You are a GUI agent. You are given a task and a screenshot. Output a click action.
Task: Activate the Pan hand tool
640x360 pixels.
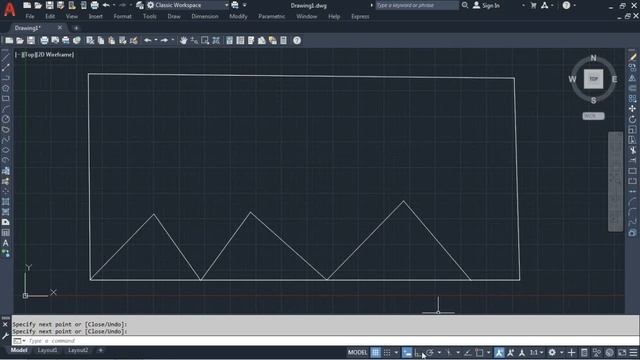(x=183, y=40)
